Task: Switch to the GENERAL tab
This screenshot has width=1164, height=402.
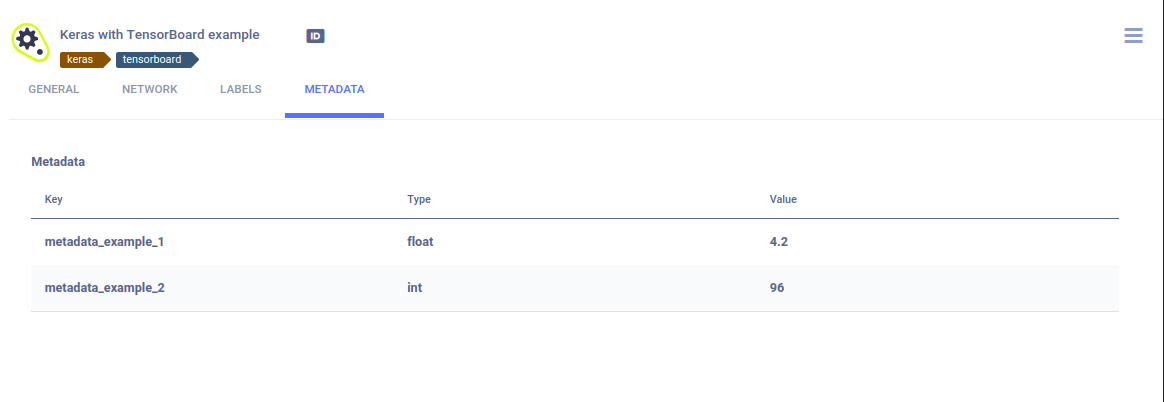Action: [54, 89]
